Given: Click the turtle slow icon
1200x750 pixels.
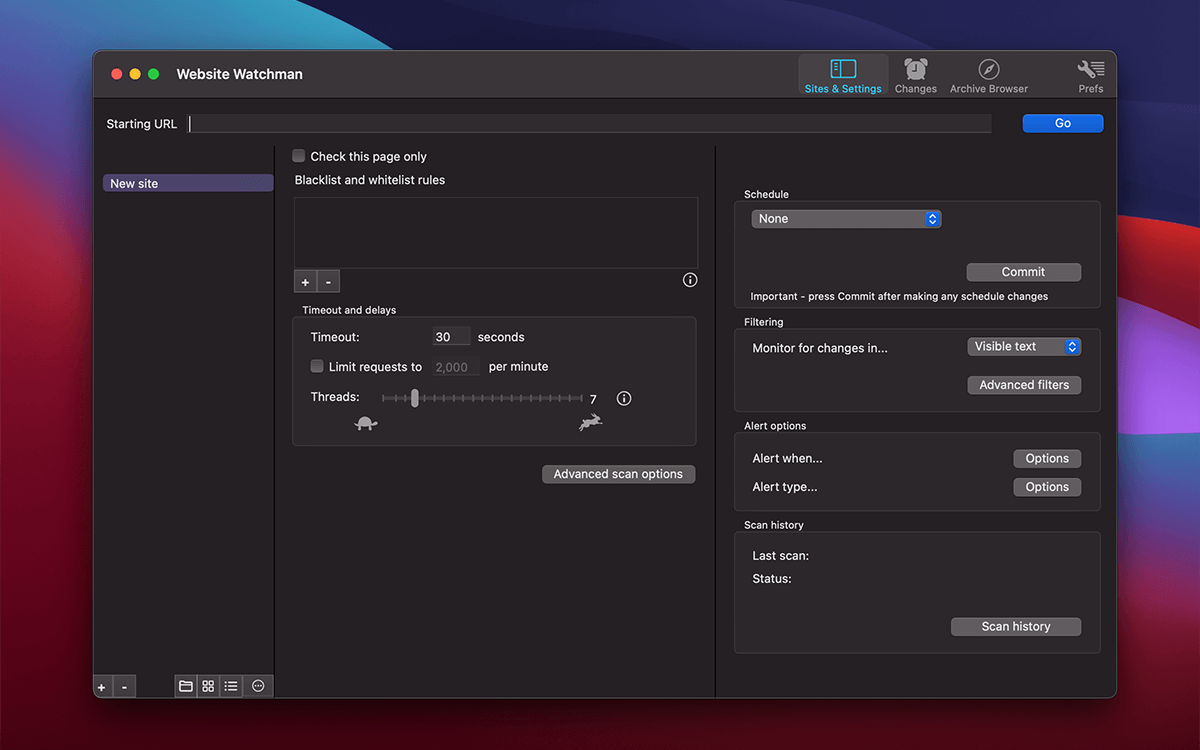Looking at the screenshot, I should pyautogui.click(x=366, y=424).
